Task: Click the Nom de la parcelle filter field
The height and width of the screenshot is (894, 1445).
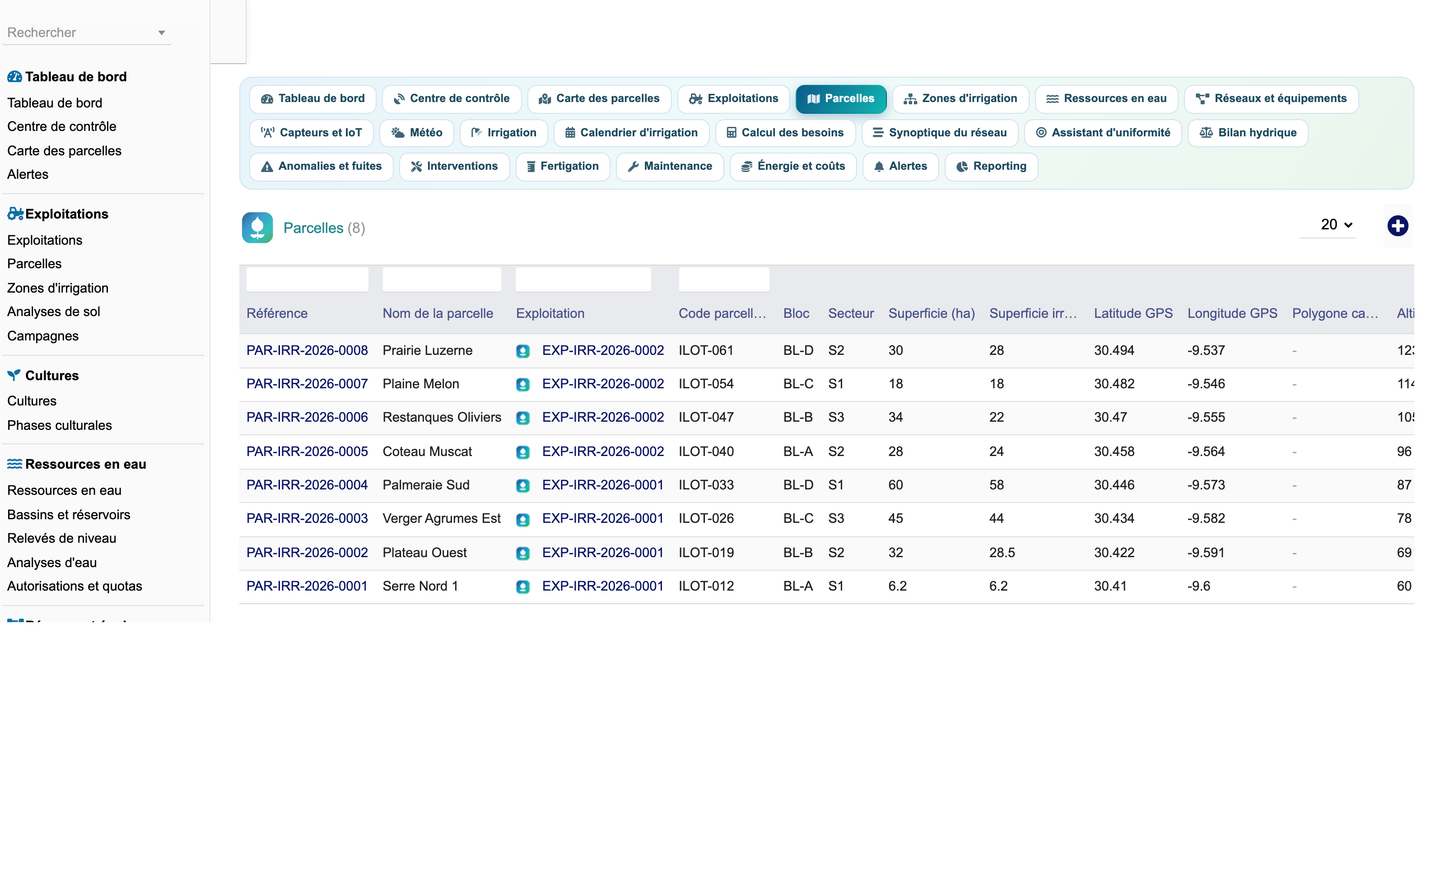Action: pos(442,280)
